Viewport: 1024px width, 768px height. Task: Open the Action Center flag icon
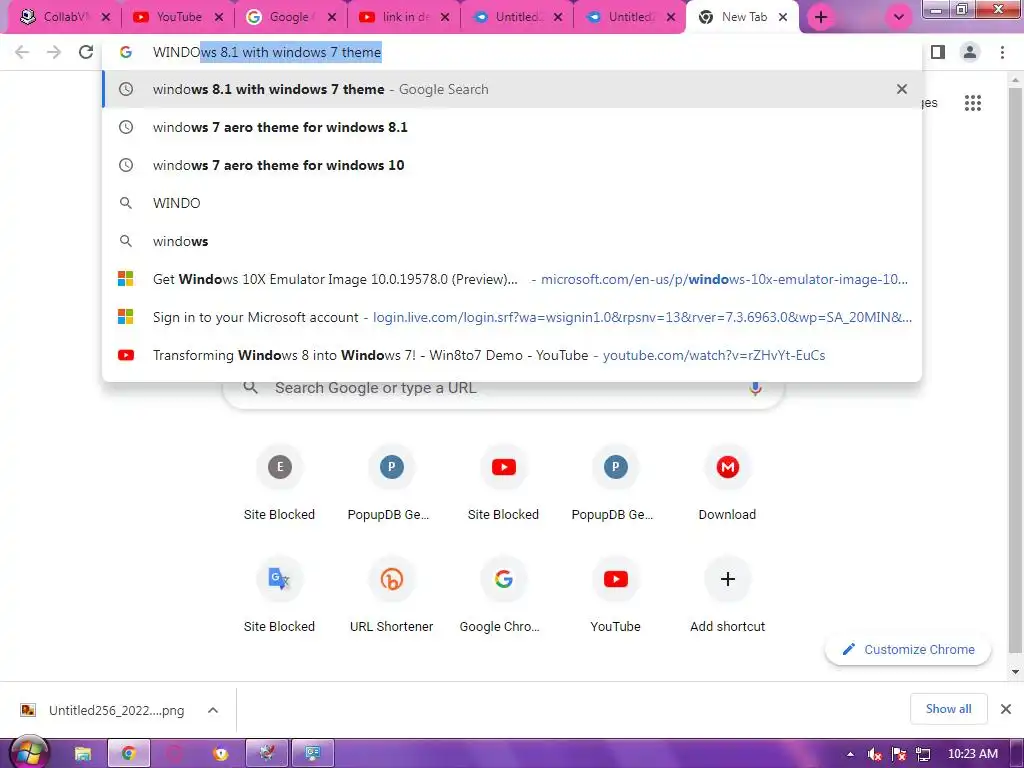tap(899, 754)
